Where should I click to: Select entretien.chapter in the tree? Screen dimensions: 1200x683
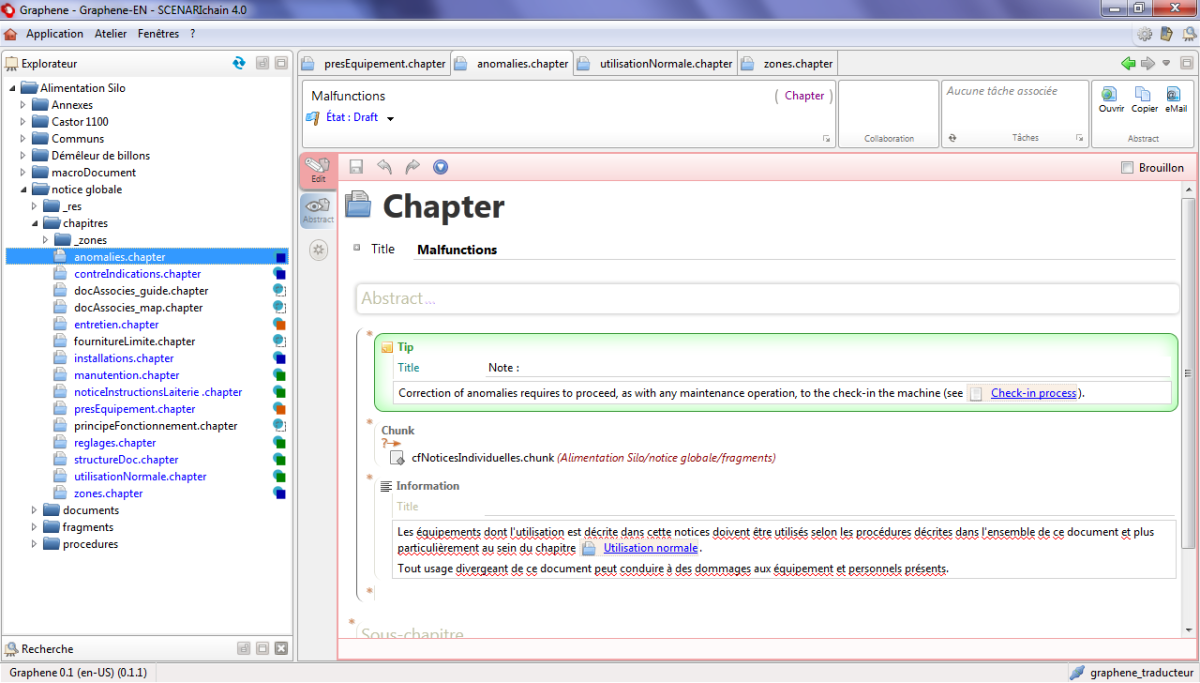tap(116, 325)
